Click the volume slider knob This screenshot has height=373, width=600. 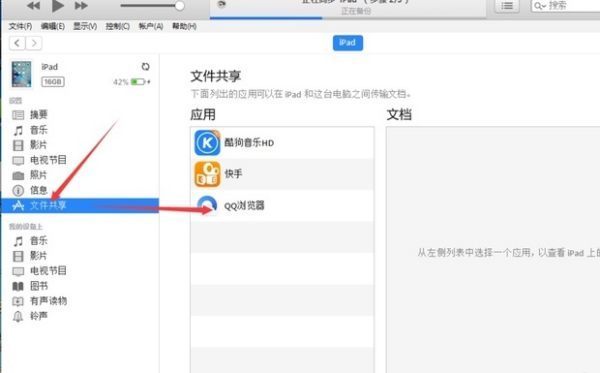point(179,5)
